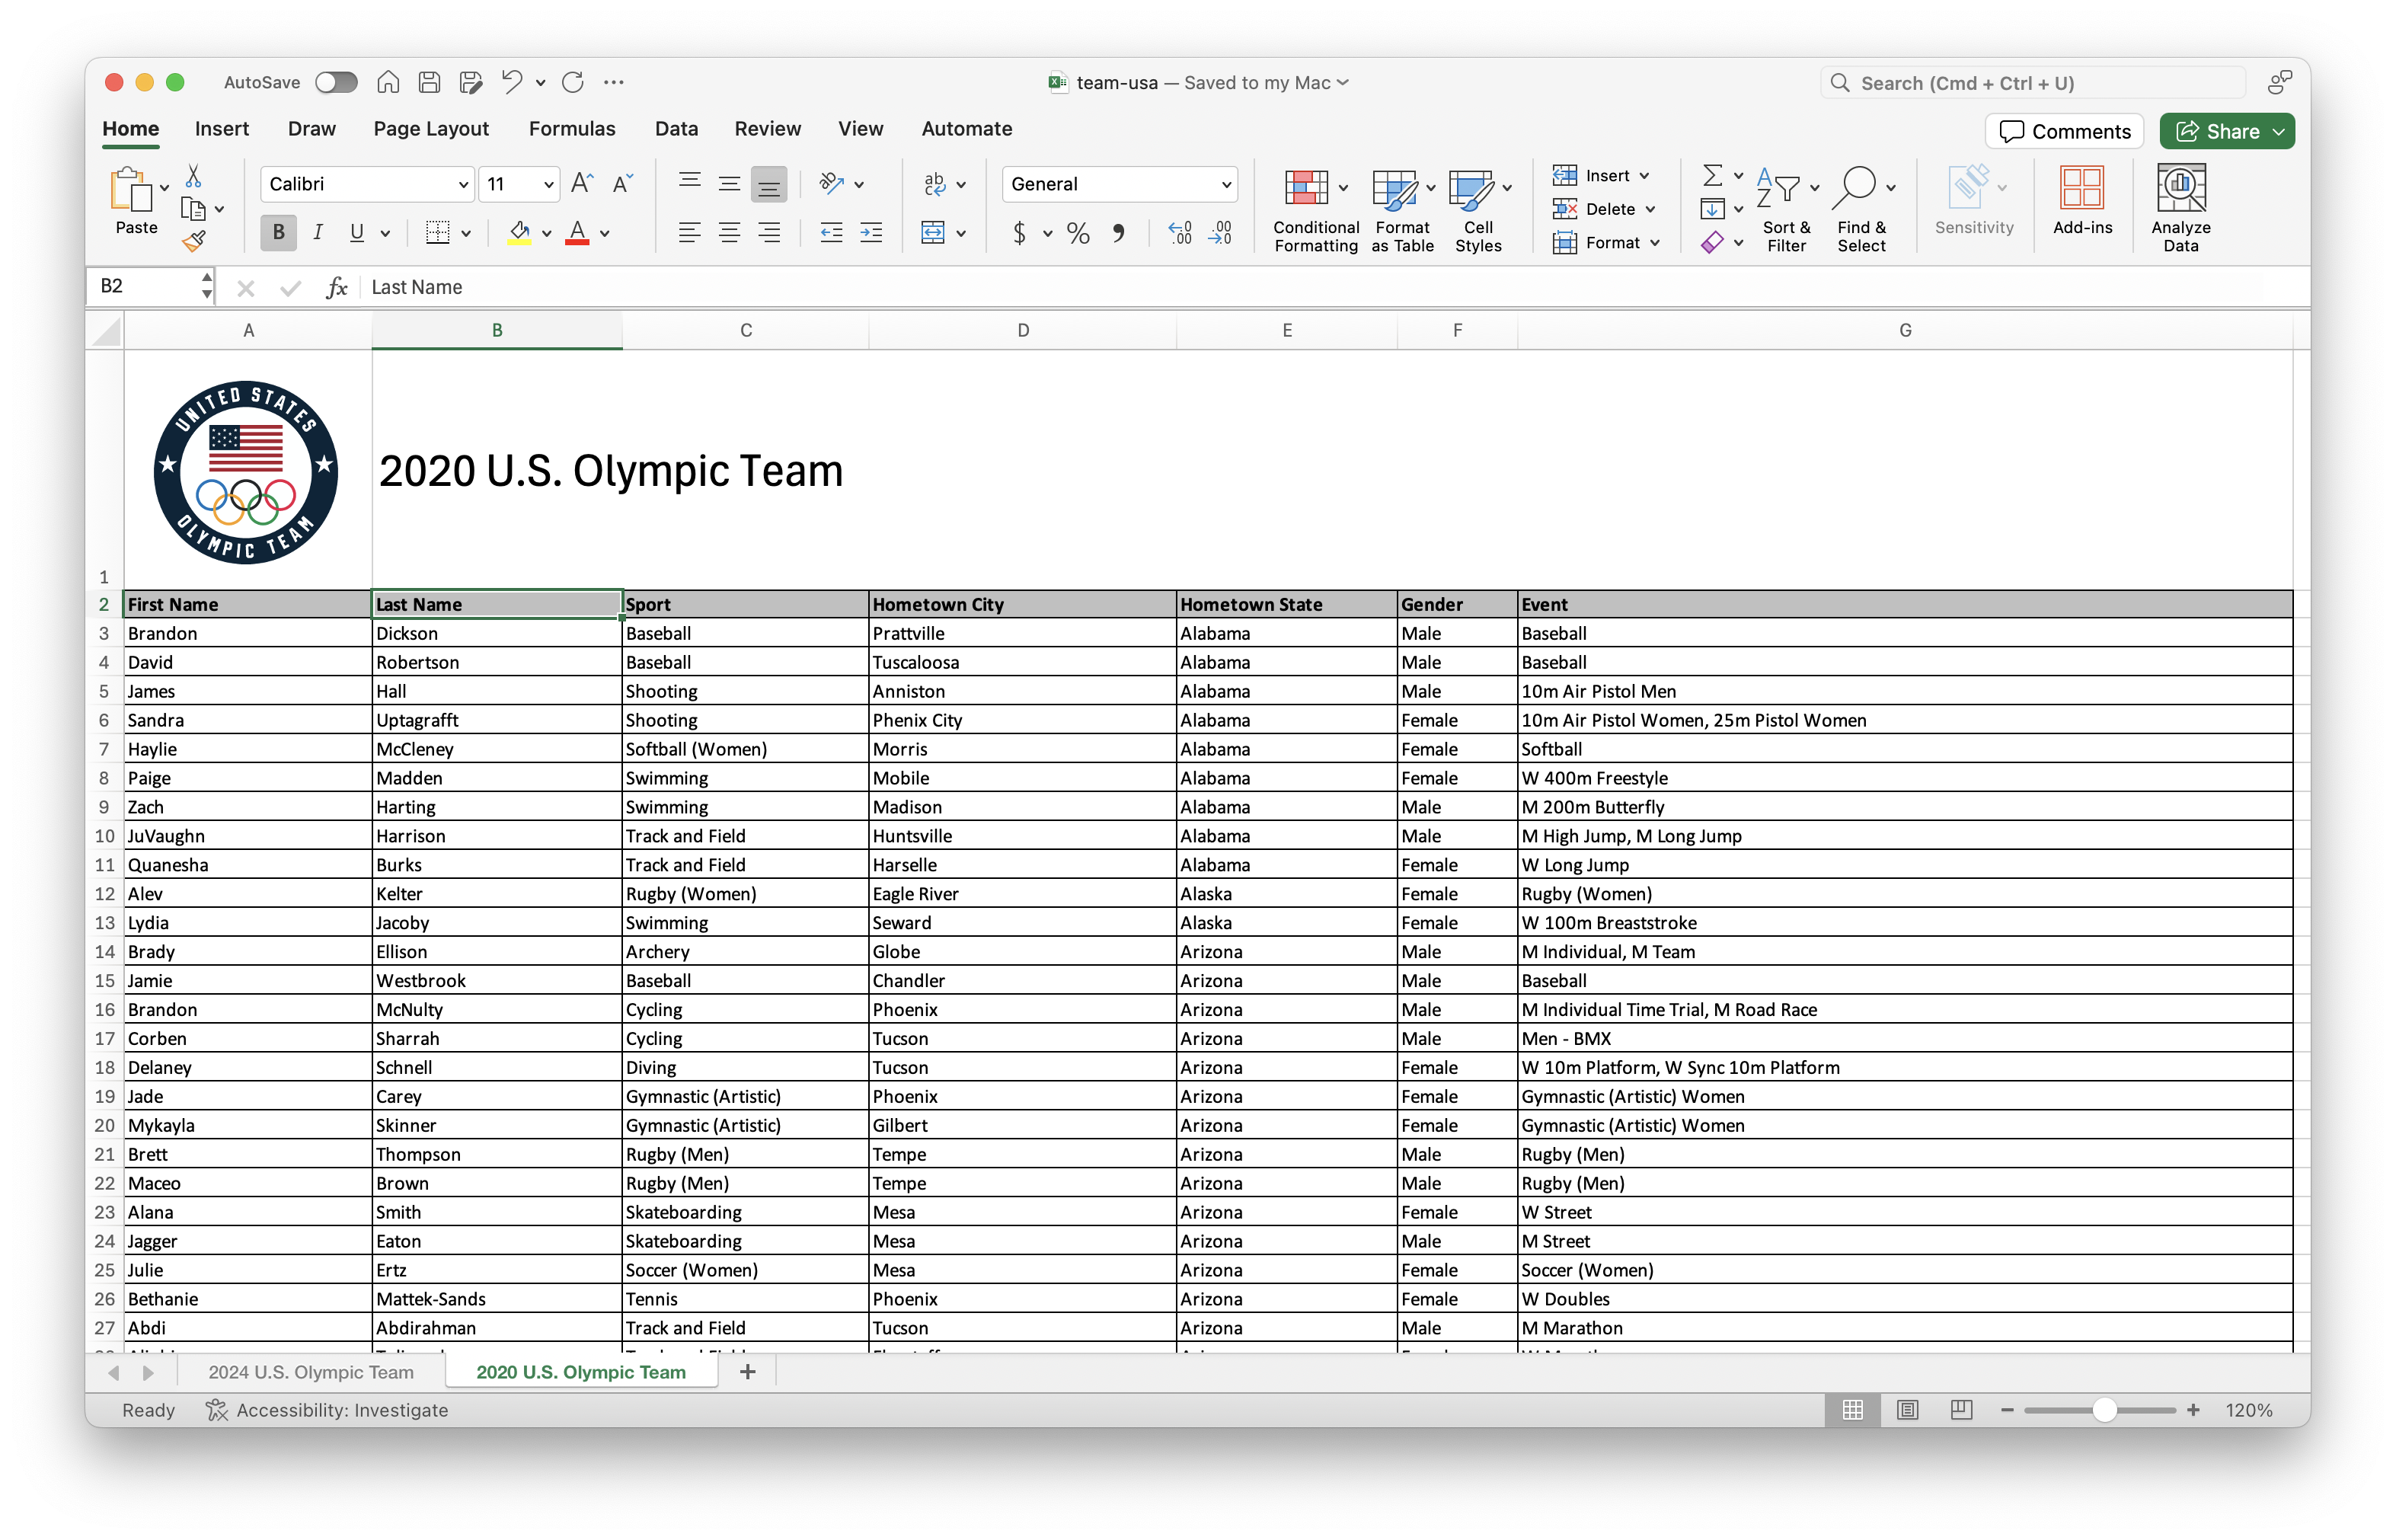Click the Comments button
Screen dimensions: 2396x1540
[x=2064, y=131]
